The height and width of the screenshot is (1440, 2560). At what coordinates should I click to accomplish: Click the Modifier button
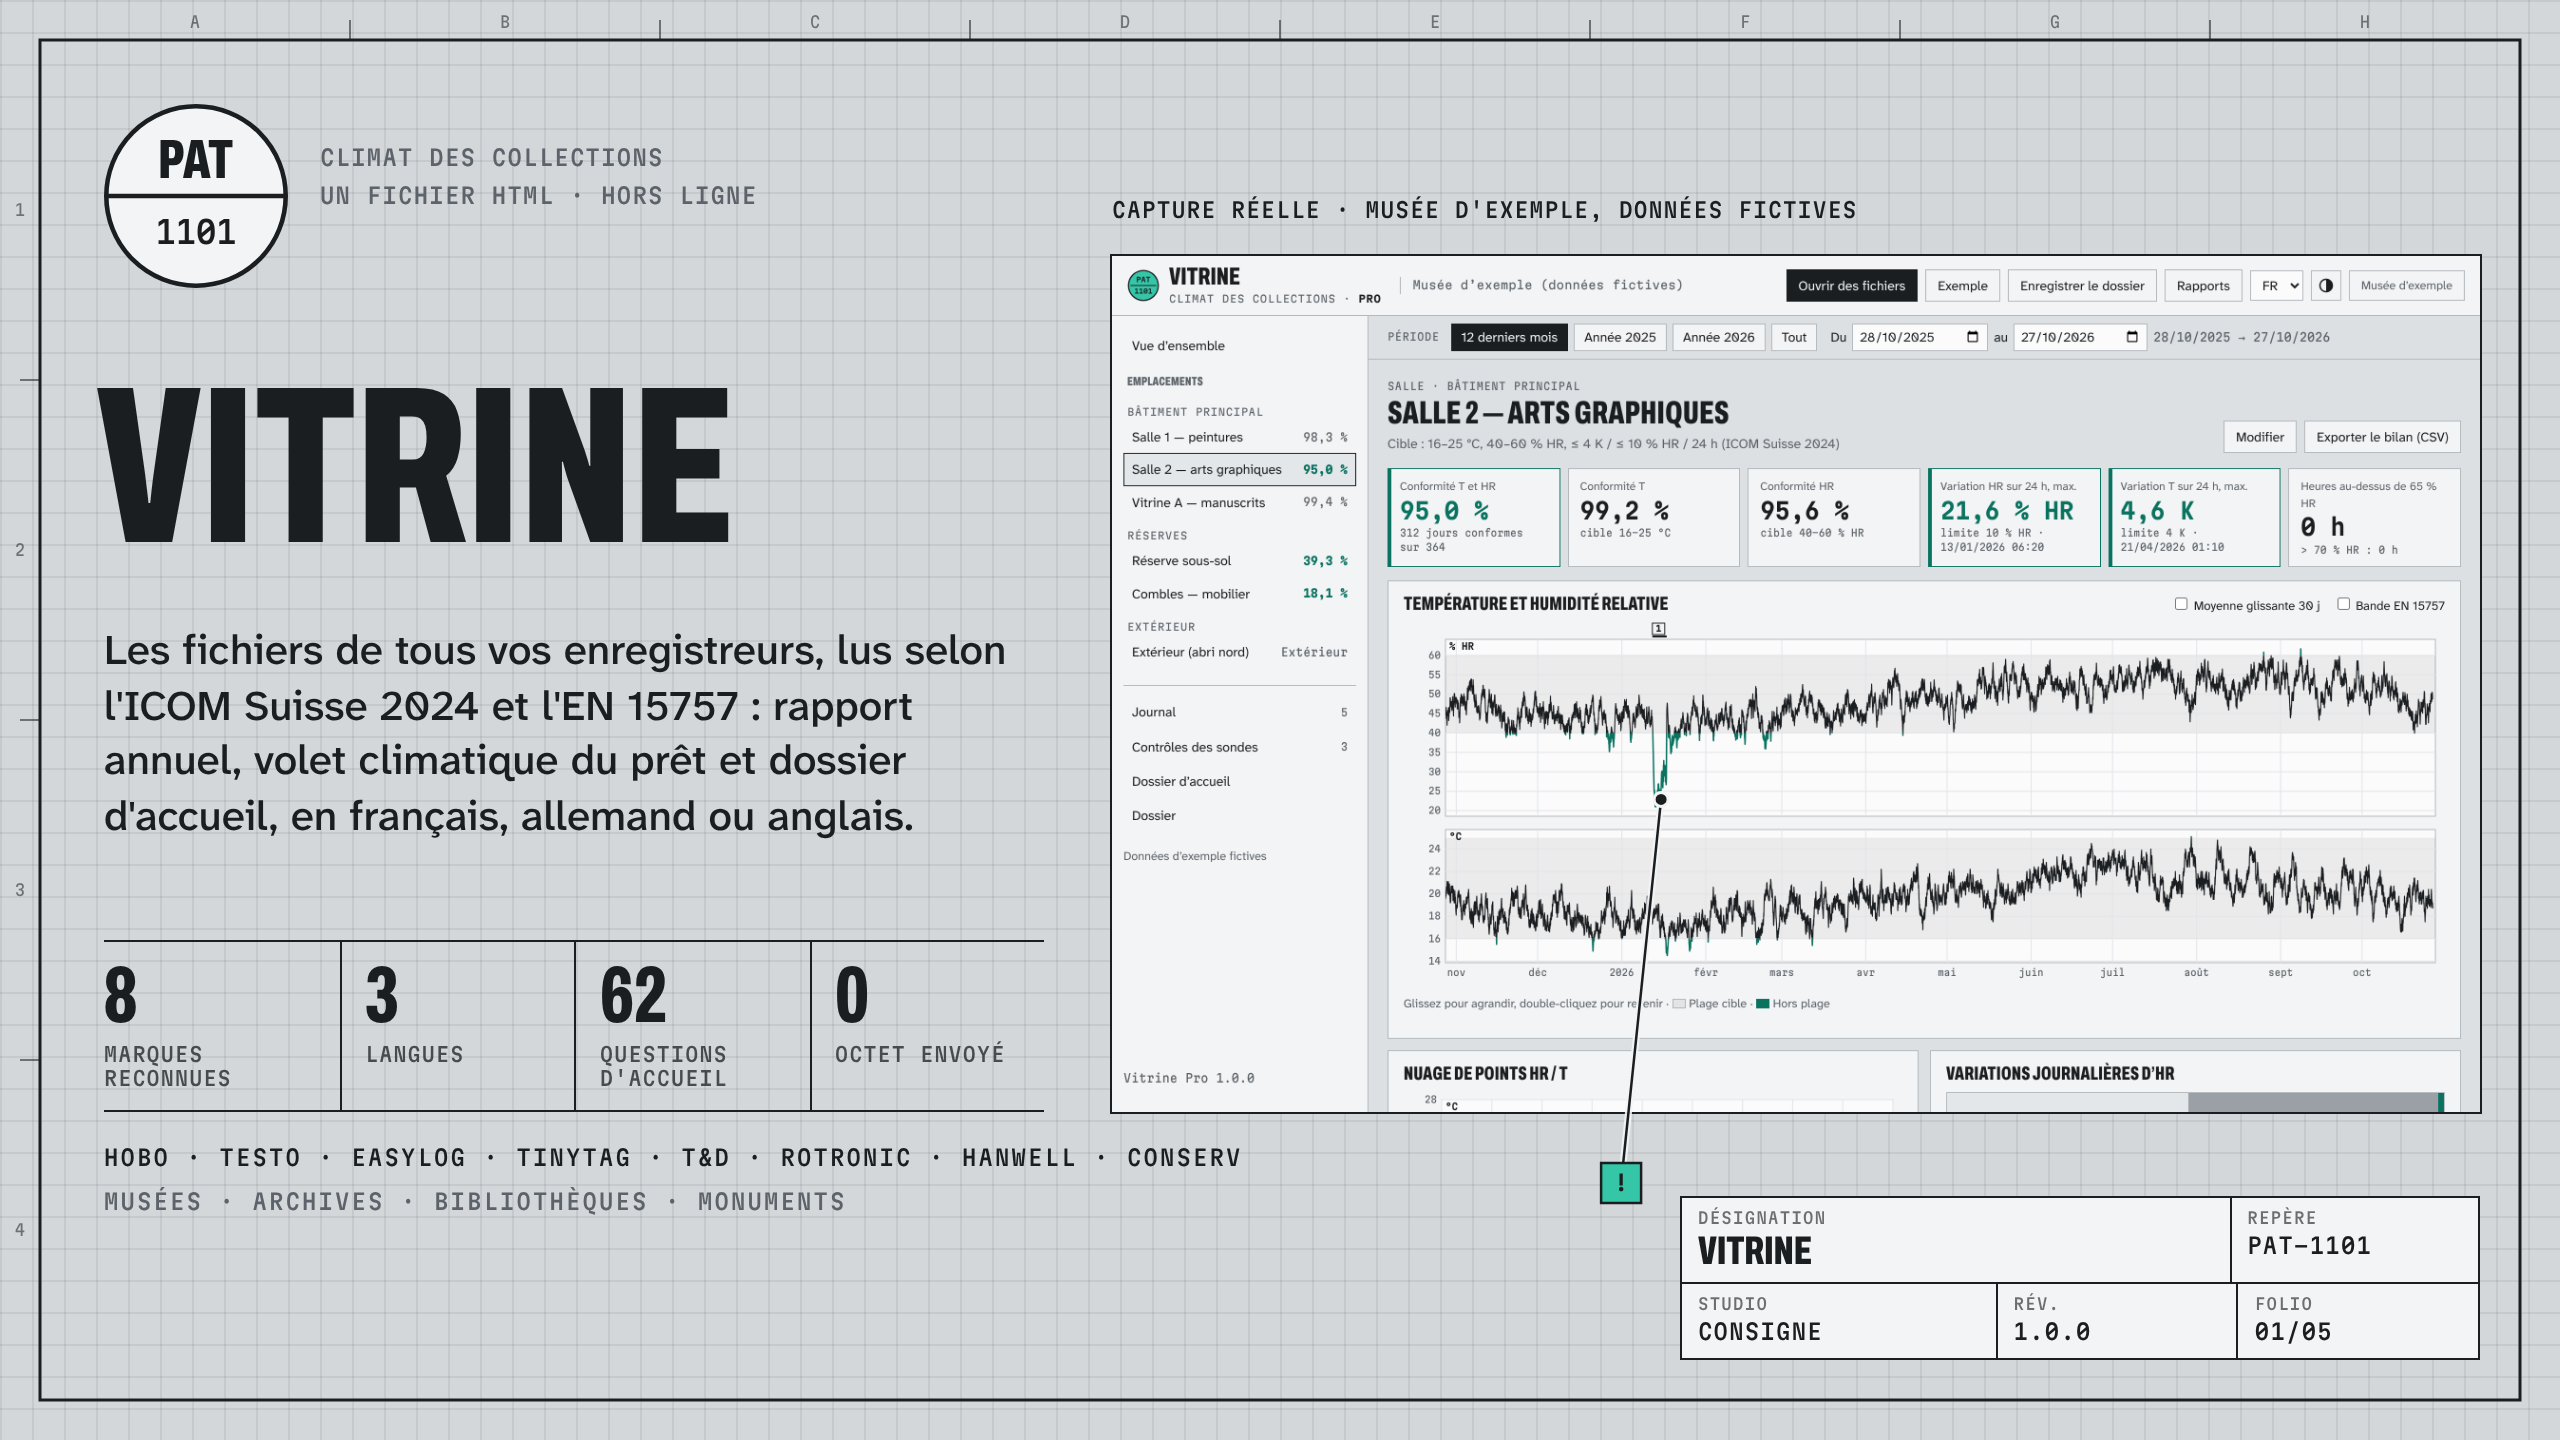click(2259, 437)
